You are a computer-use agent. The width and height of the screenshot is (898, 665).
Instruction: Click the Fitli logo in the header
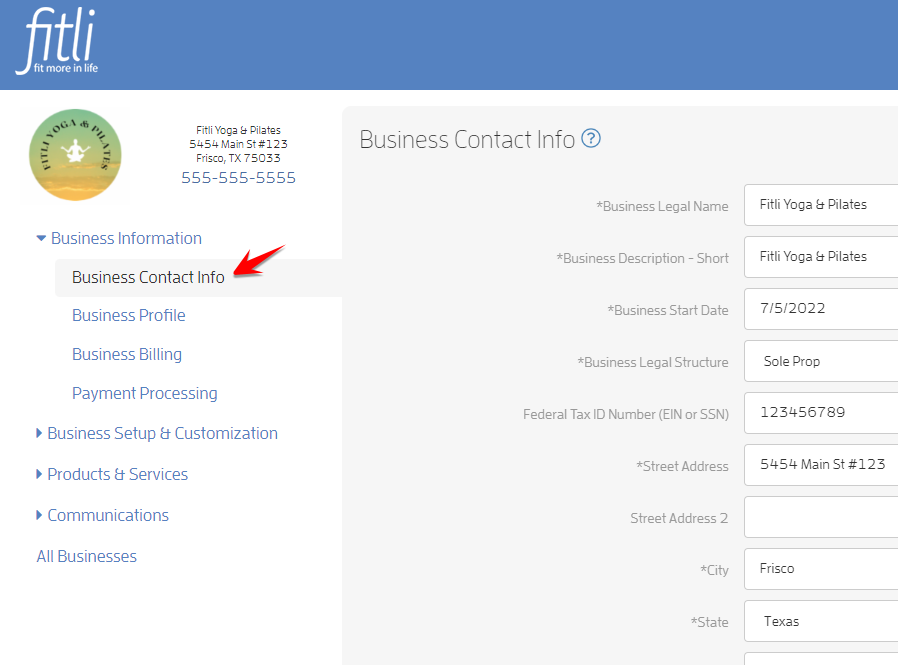[x=57, y=41]
